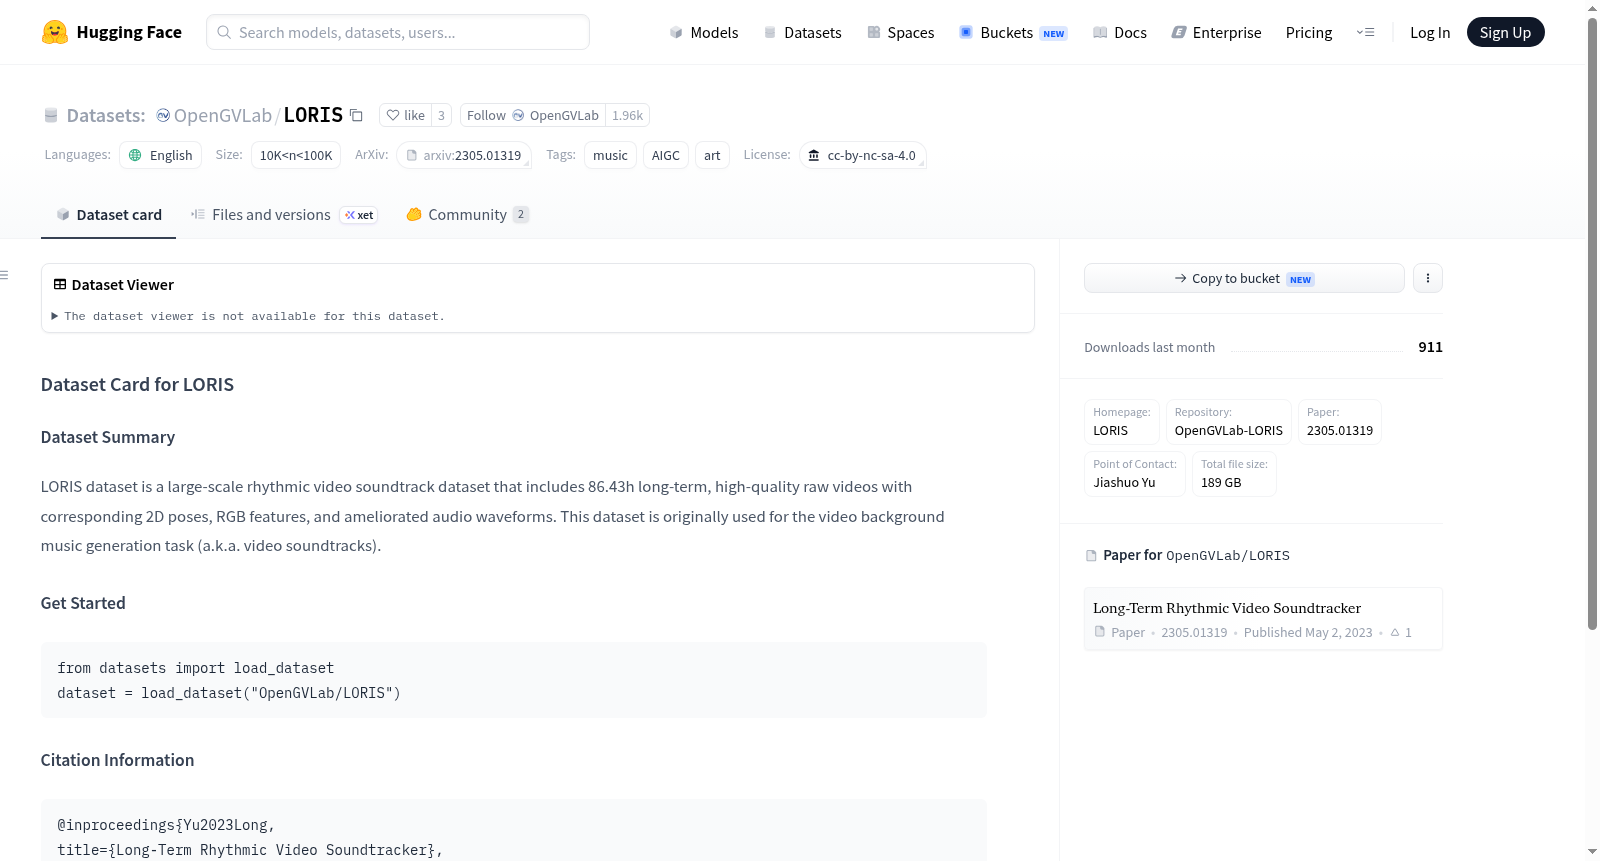Click the 10K<n<100K size tag
The height and width of the screenshot is (861, 1600).
[296, 155]
